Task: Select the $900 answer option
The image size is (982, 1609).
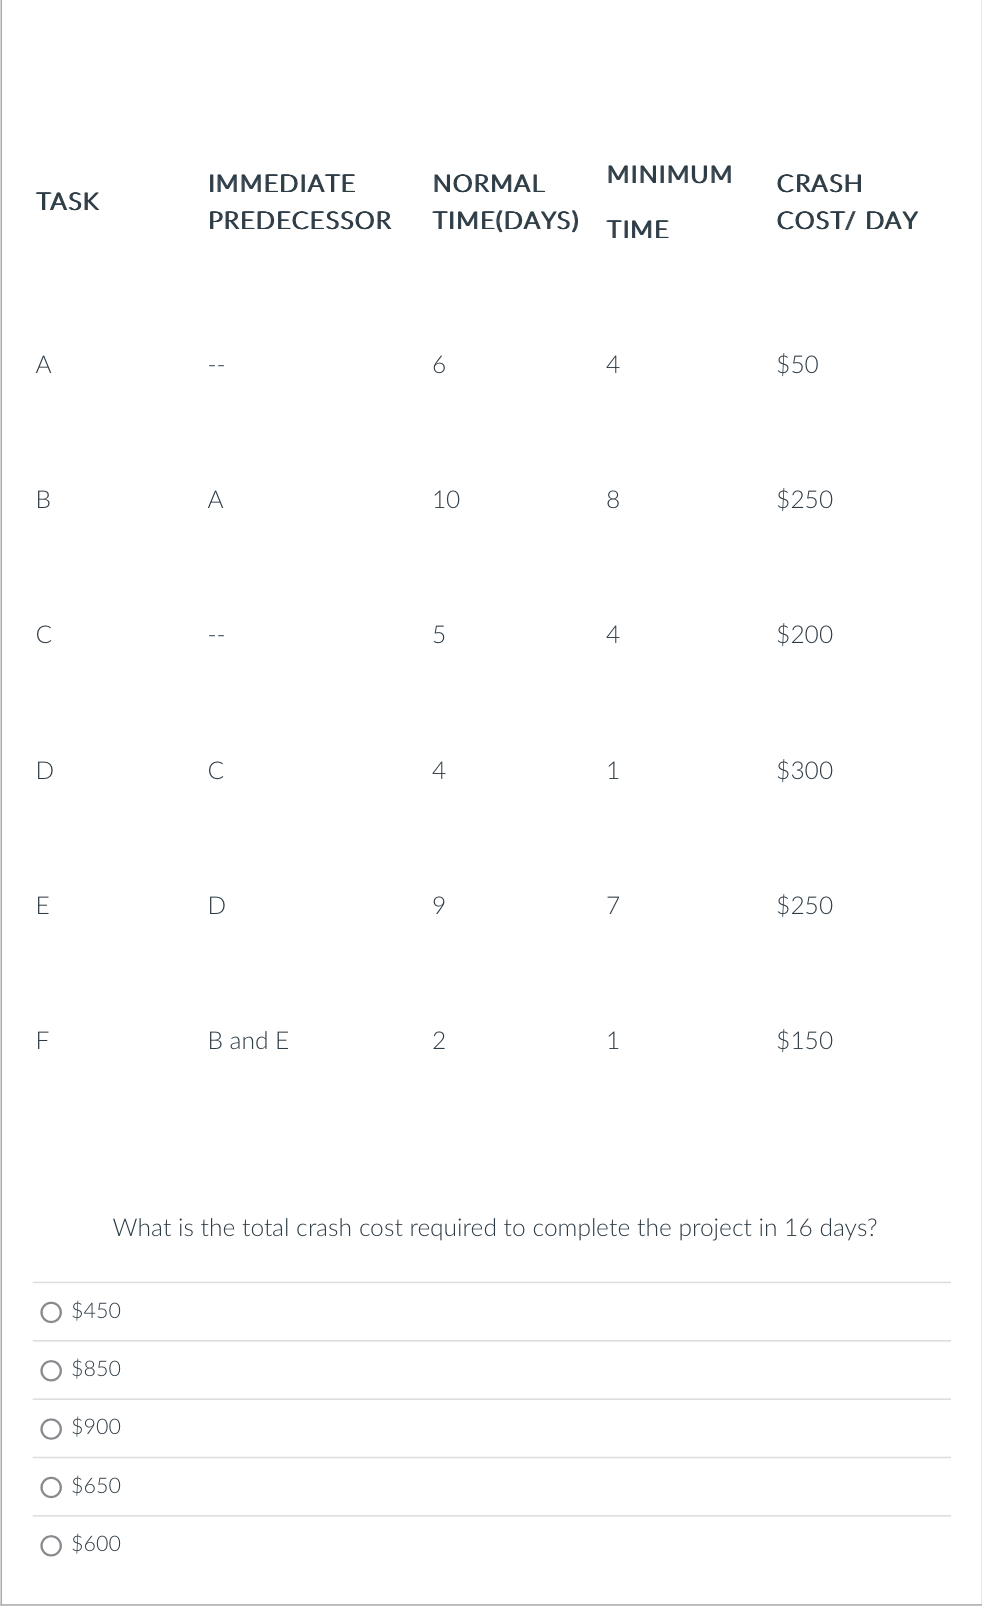Action: tap(51, 1428)
